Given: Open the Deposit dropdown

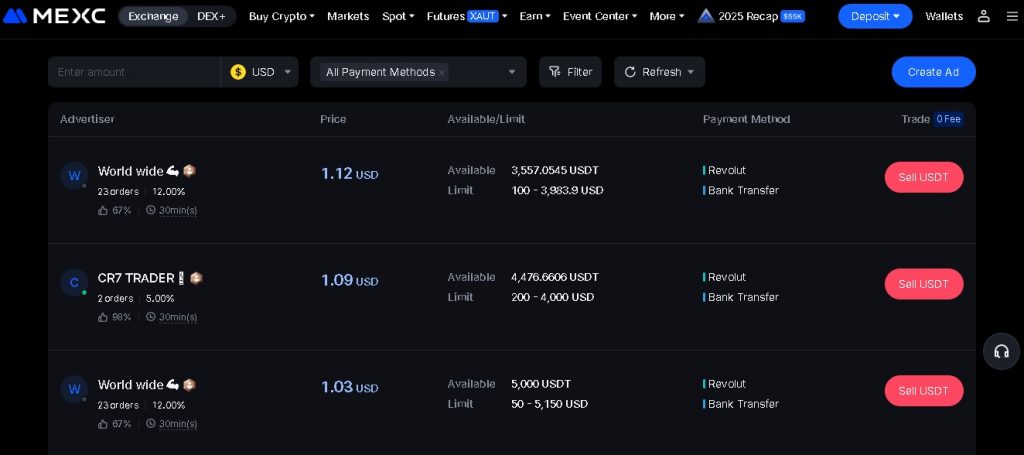Looking at the screenshot, I should pos(875,16).
